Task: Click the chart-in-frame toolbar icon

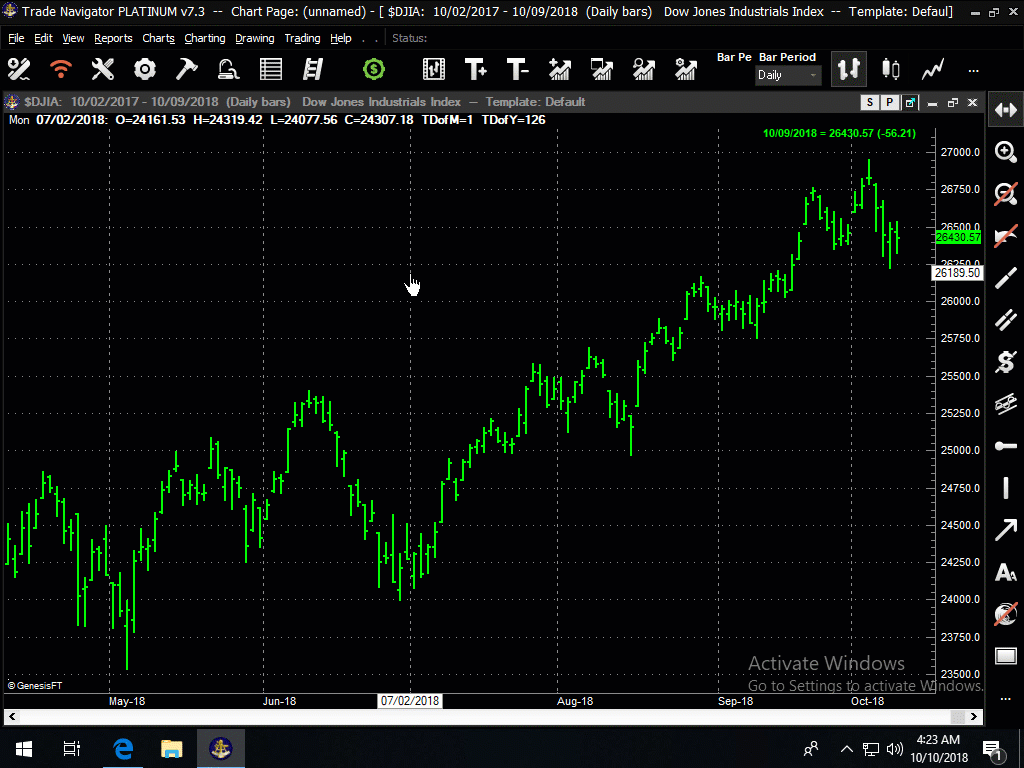Action: (x=434, y=69)
